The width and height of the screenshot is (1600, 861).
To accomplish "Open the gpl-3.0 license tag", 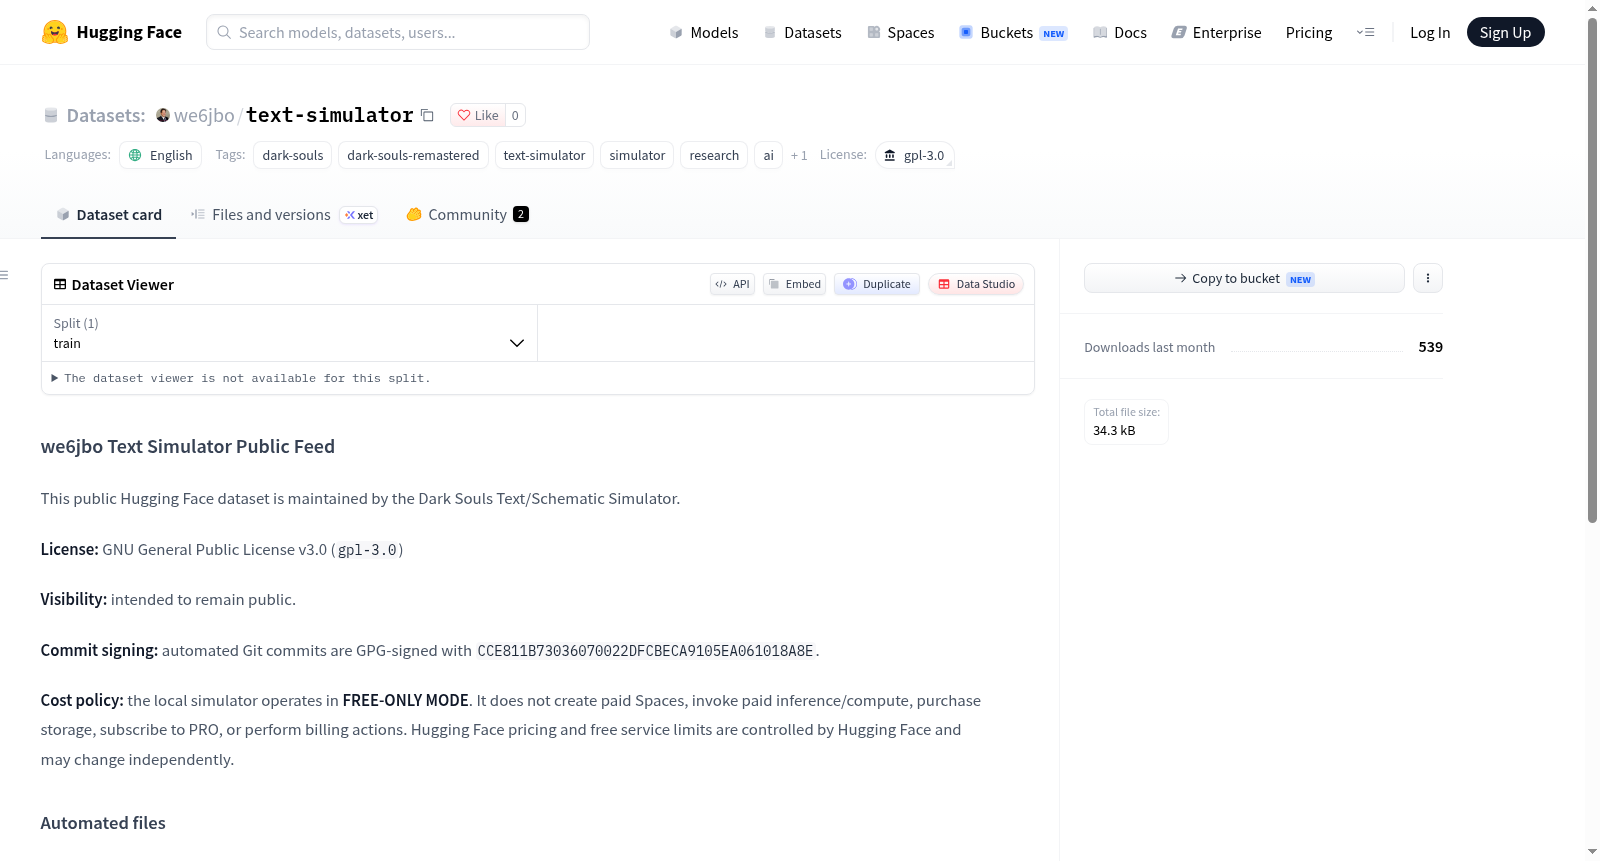I will [915, 155].
